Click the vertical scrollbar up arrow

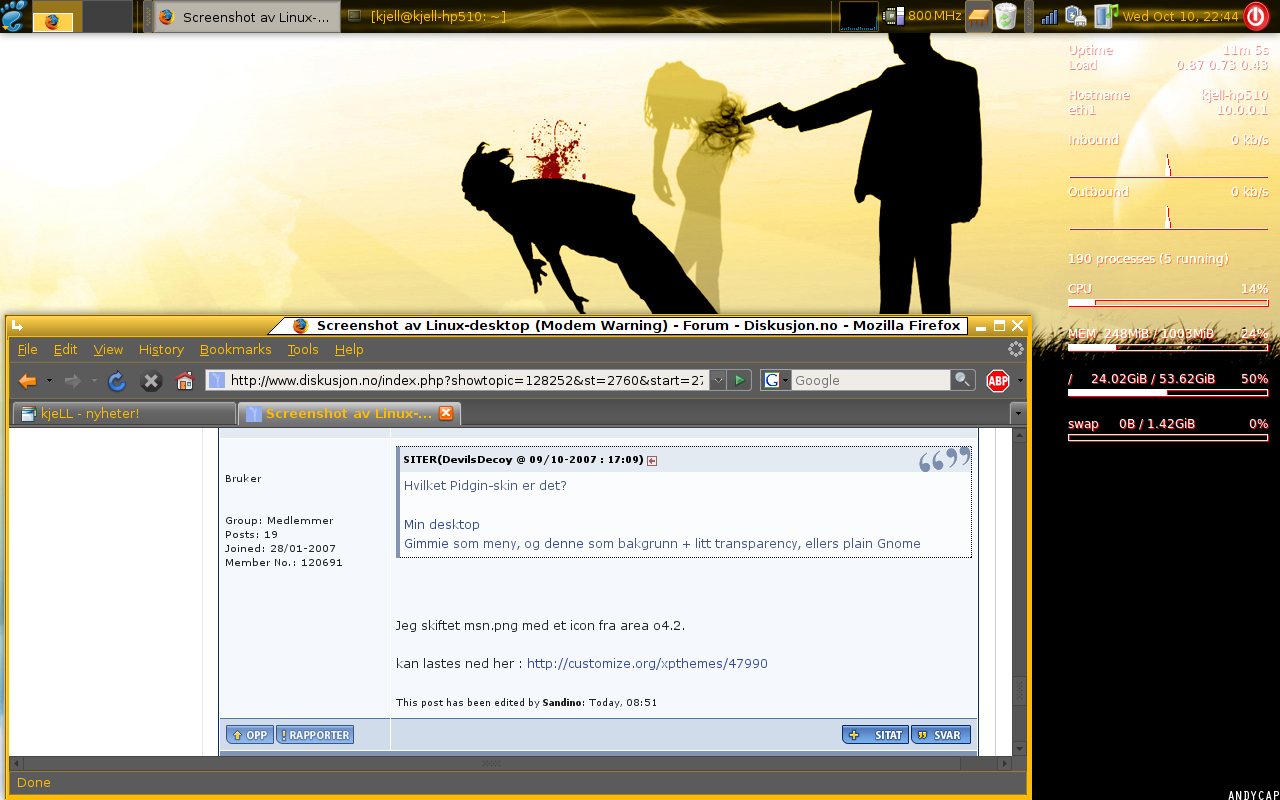coord(1019,435)
